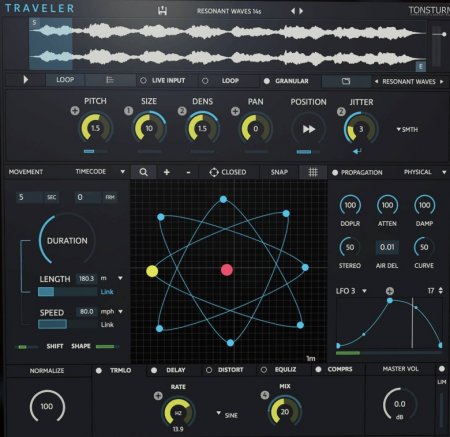Click modulation badge 1 beside SIZE
This screenshot has height=437, width=450.
[x=128, y=111]
